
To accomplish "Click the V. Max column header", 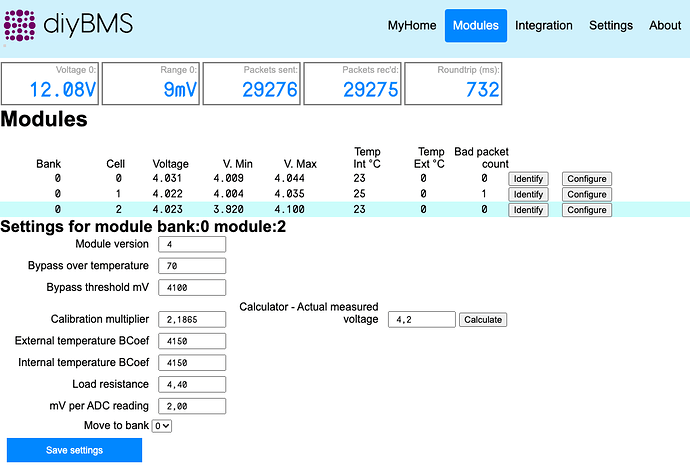I will click(300, 164).
